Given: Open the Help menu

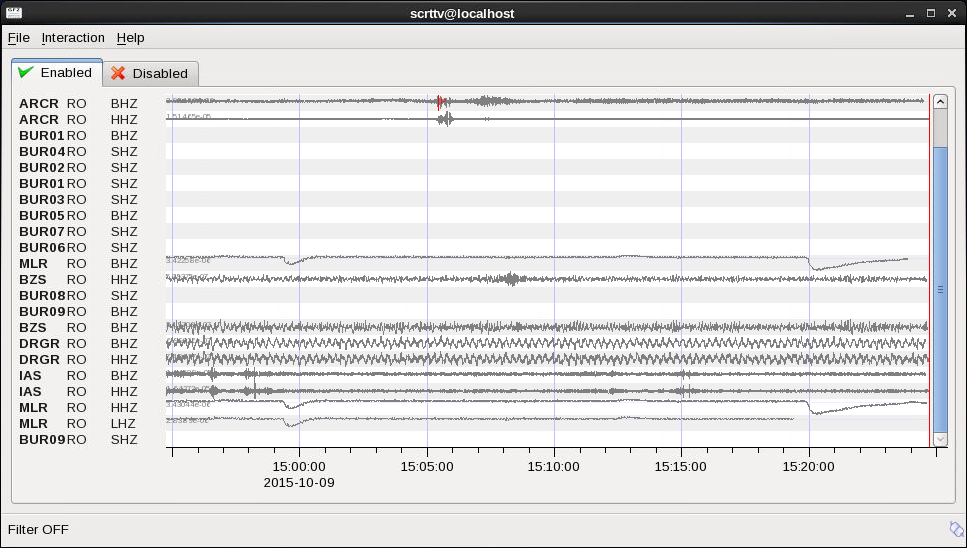Looking at the screenshot, I should (x=130, y=38).
